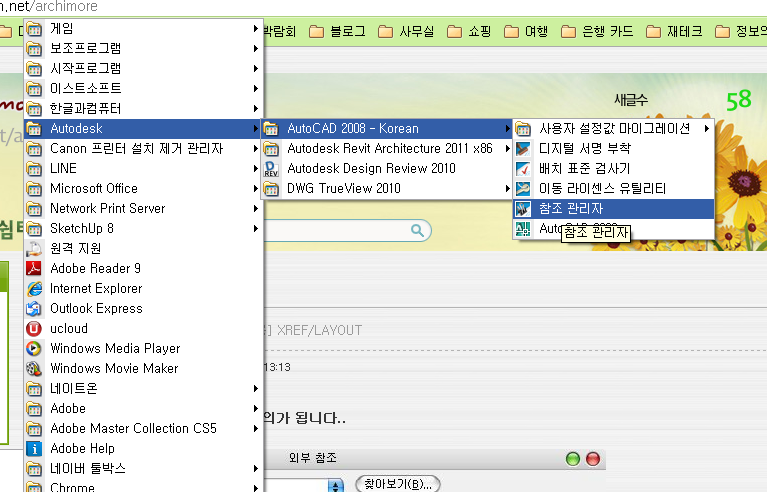Click the red round button in 외부 참조
The height and width of the screenshot is (492, 767).
click(x=593, y=459)
